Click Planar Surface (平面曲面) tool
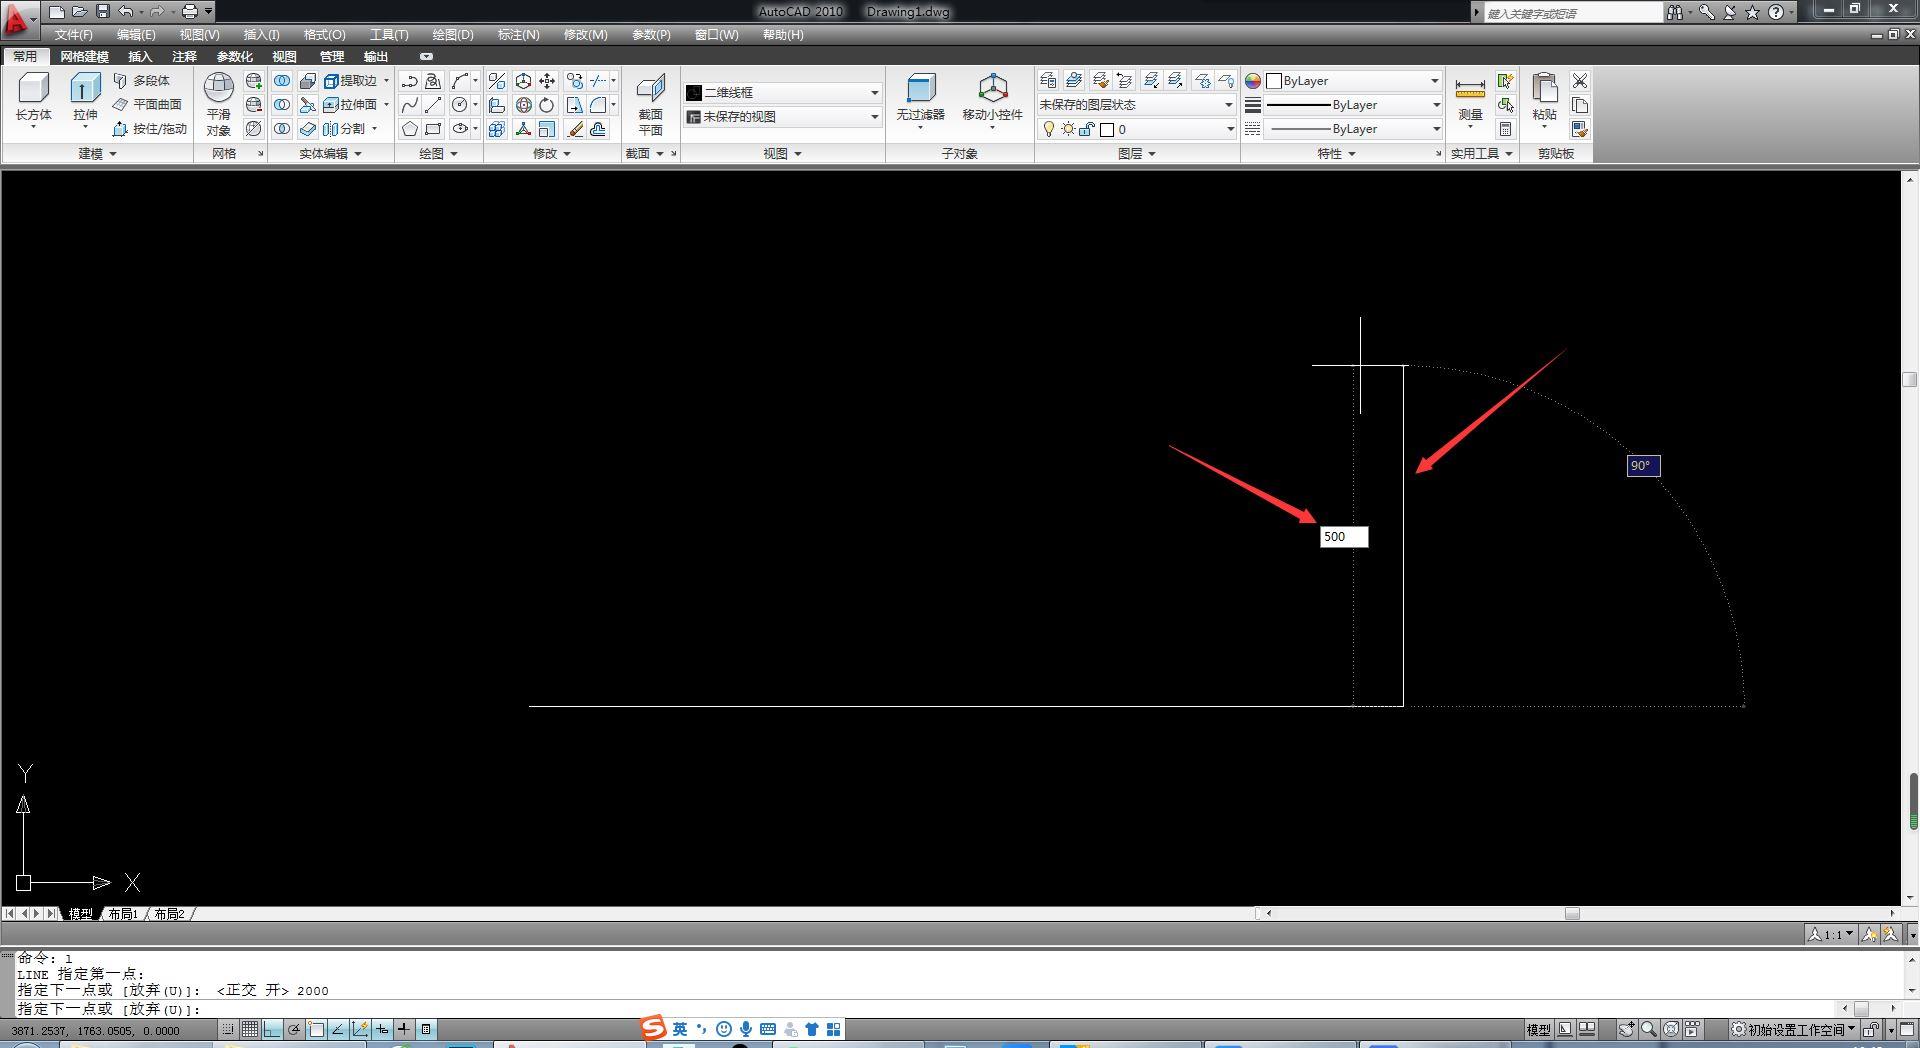 coord(147,104)
